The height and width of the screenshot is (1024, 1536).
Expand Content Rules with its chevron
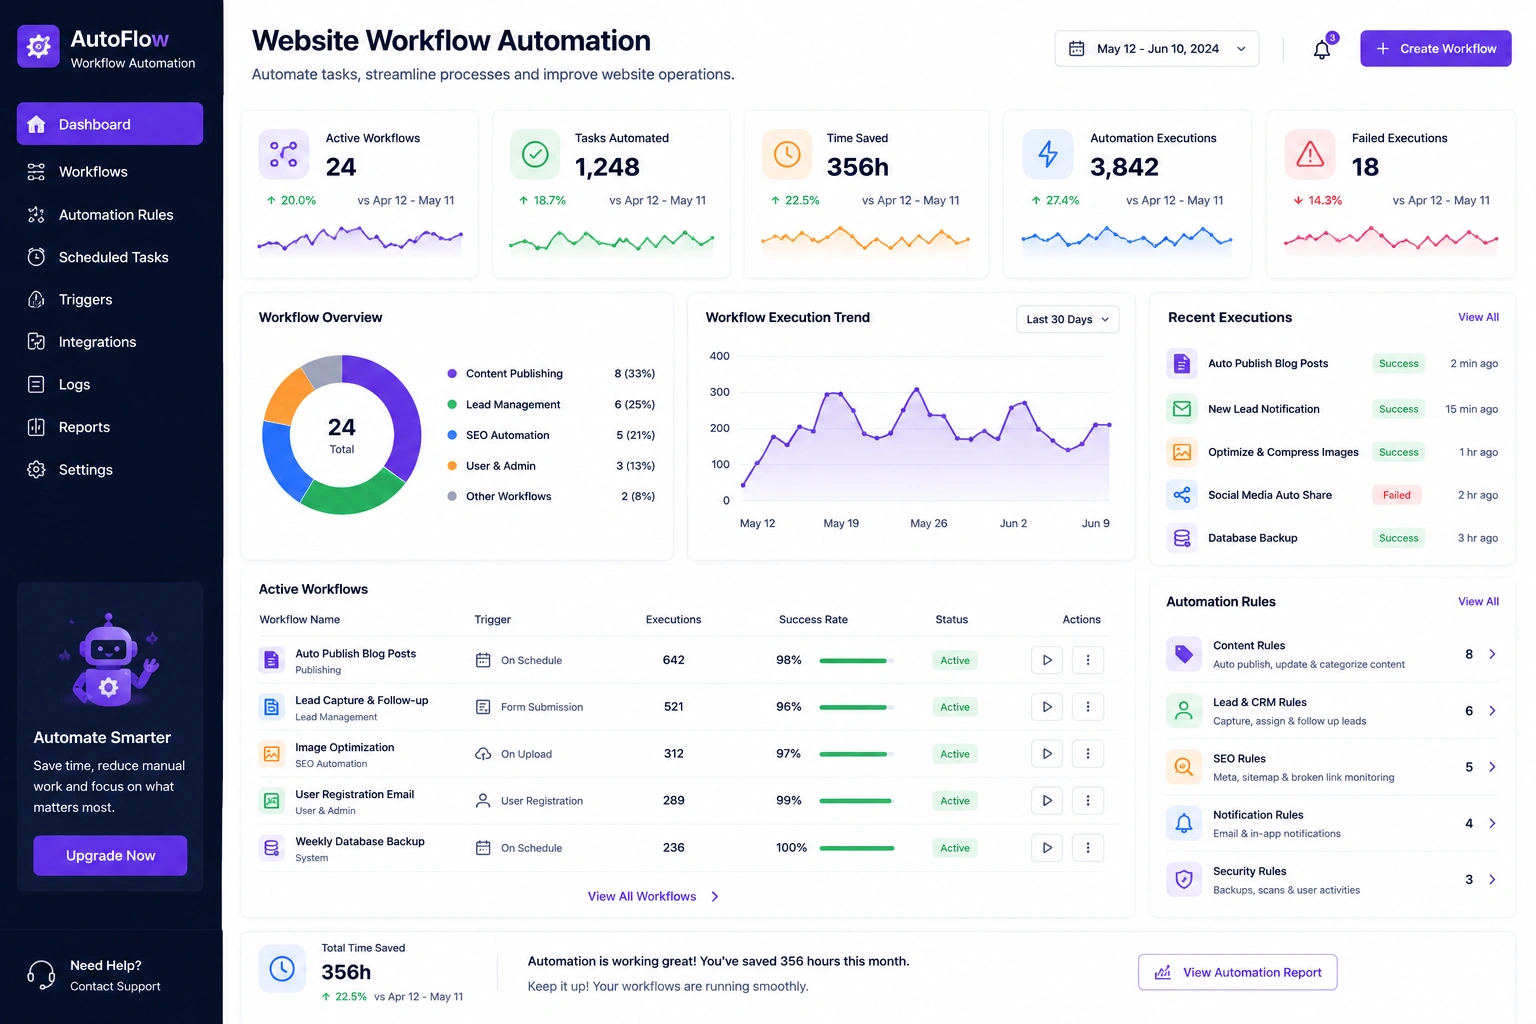pos(1492,654)
